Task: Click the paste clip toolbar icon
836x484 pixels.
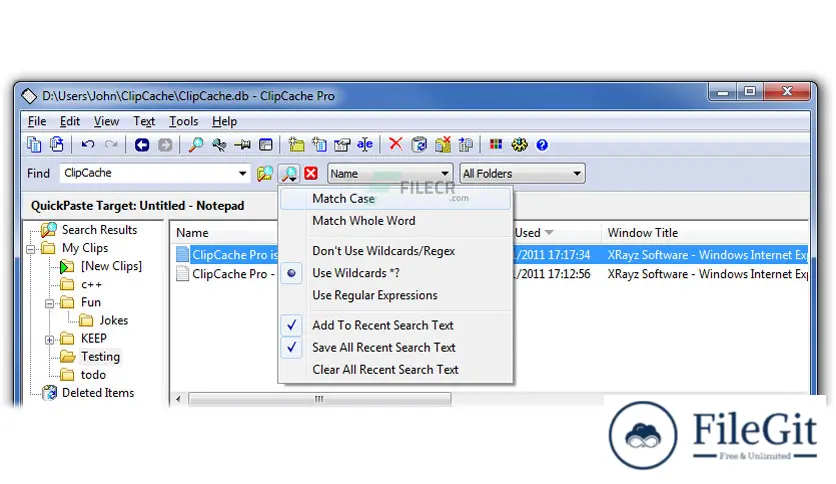Action: (x=57, y=144)
